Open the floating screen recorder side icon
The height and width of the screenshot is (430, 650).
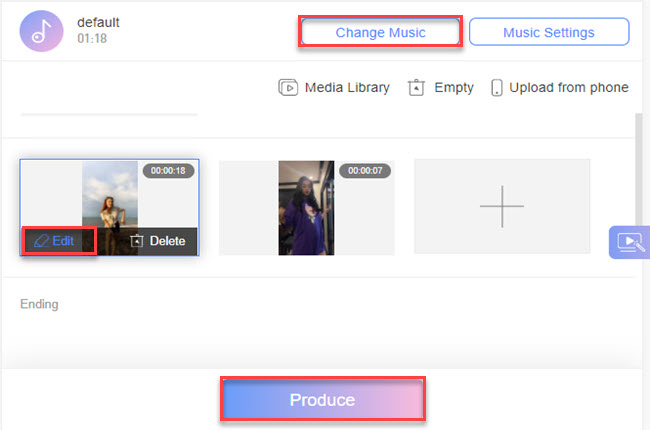[x=629, y=242]
